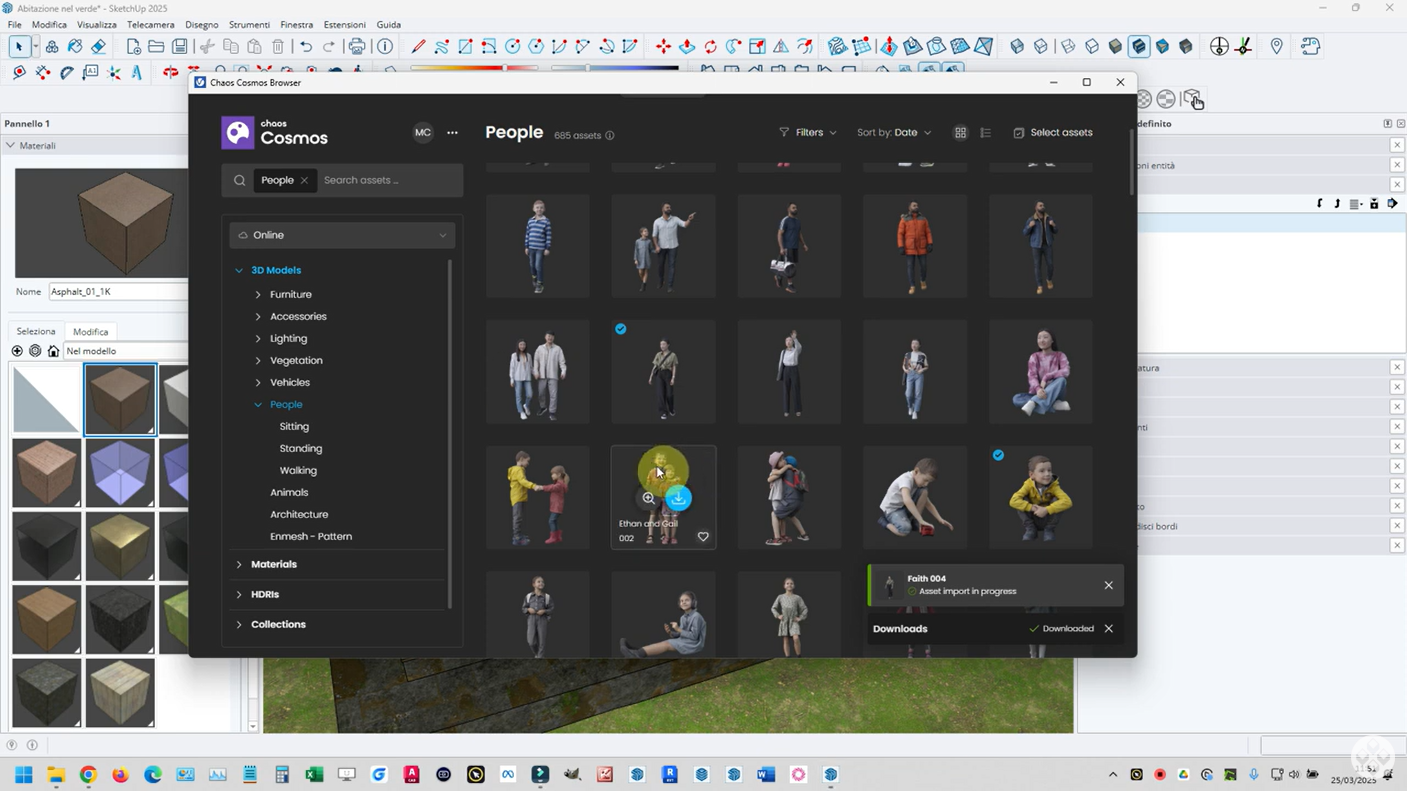Viewport: 1407px width, 791px height.
Task: Select the Sitting people subcategory
Action: coord(294,427)
